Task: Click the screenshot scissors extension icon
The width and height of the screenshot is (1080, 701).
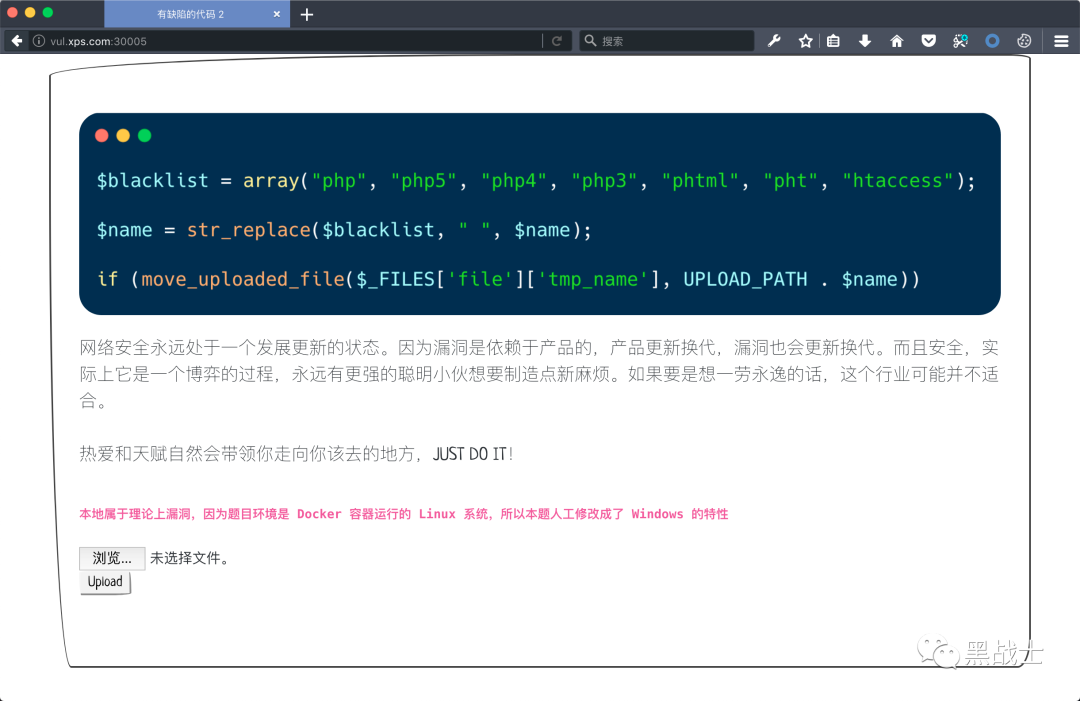Action: coord(960,41)
